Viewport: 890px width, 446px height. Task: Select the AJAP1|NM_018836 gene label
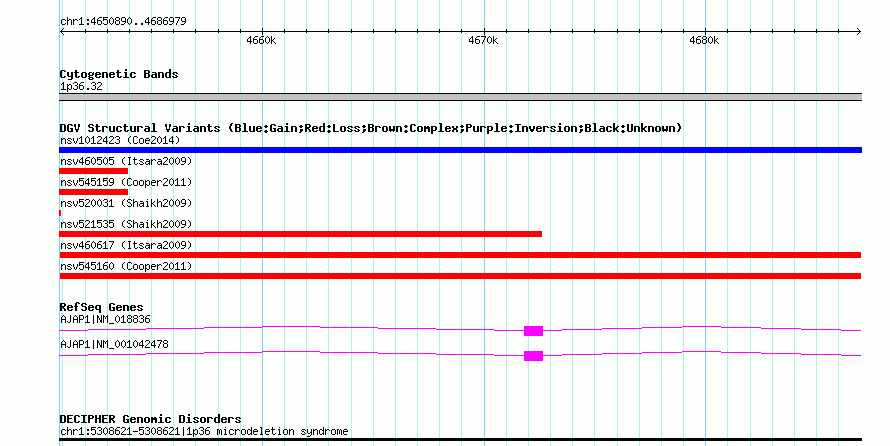tap(105, 319)
